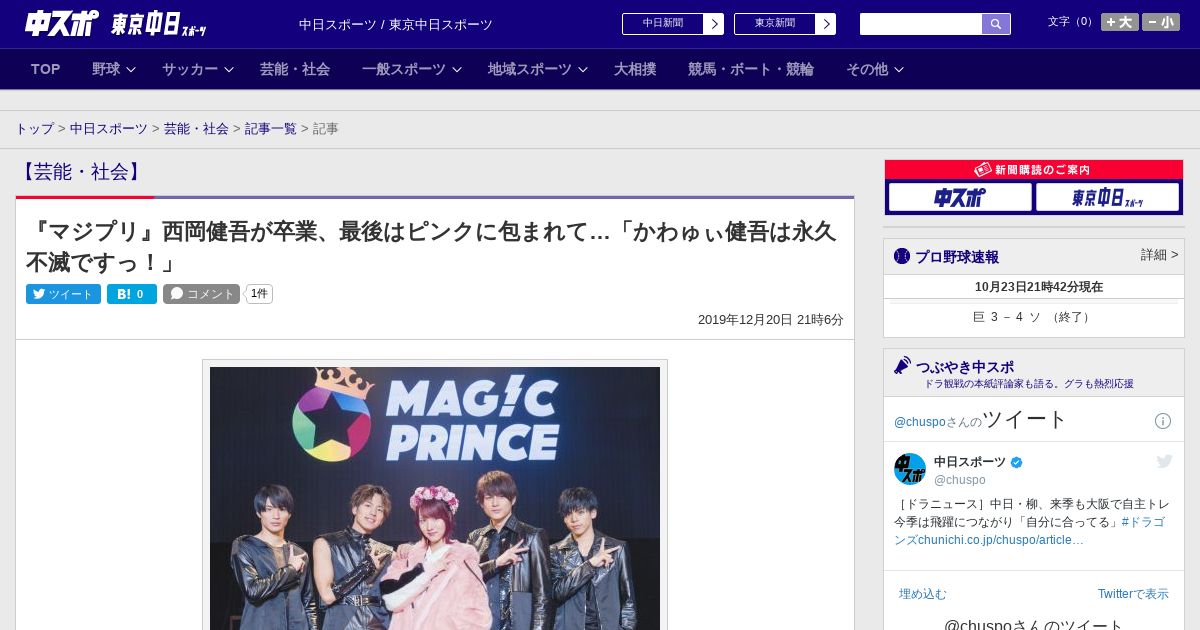Screen dimensions: 1200x630
Task: Decrease font size with the 小 button
Action: [1161, 22]
